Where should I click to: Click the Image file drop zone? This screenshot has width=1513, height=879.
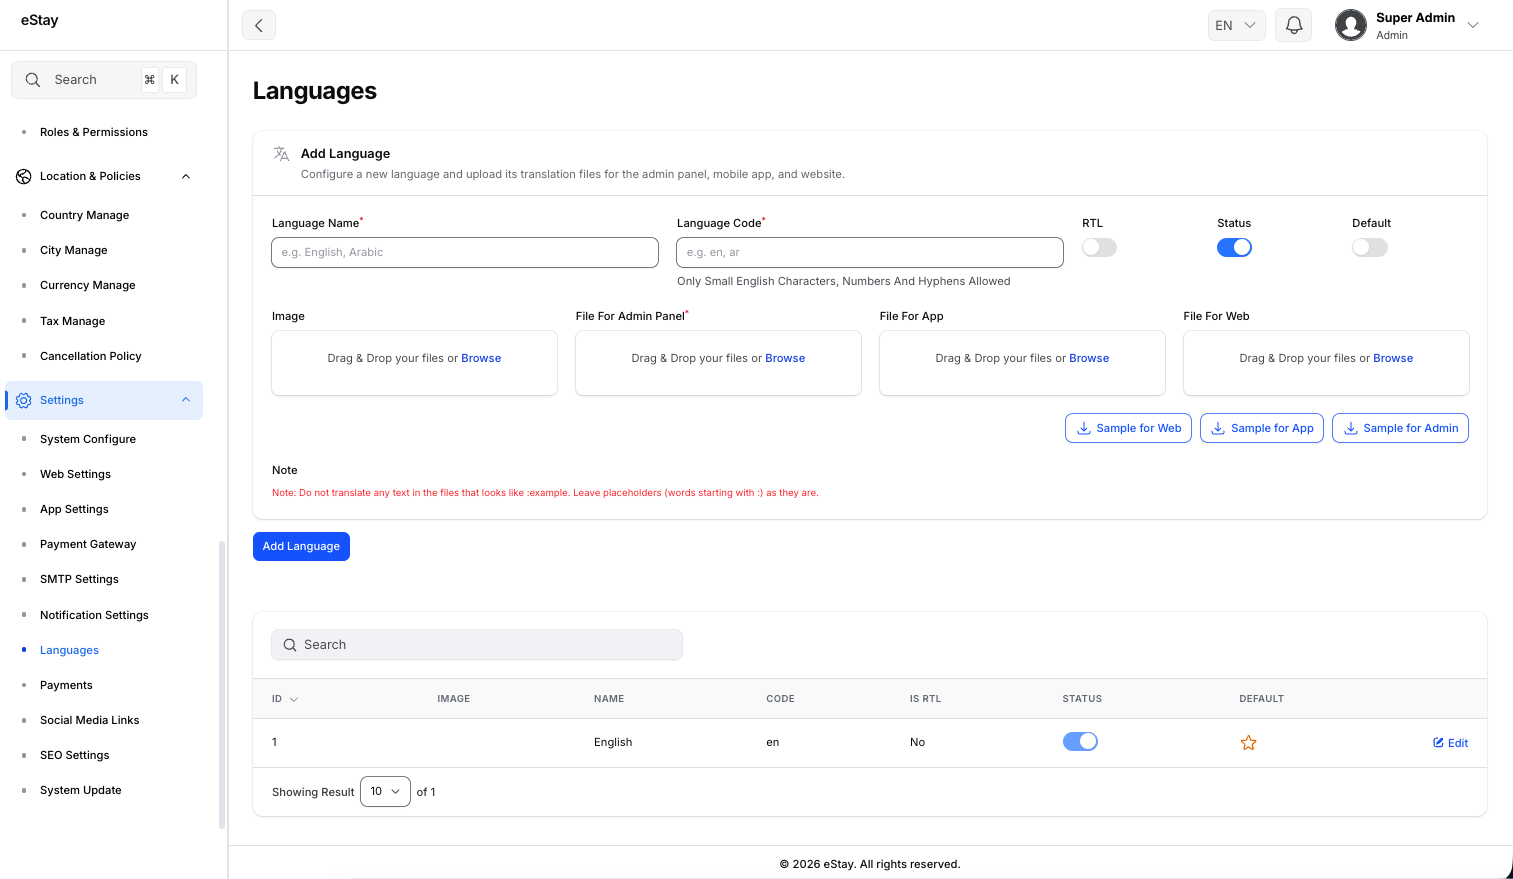(x=414, y=363)
